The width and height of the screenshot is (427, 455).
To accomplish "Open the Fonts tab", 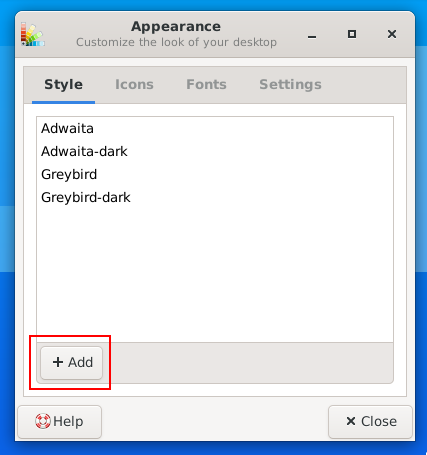I will [x=206, y=85].
